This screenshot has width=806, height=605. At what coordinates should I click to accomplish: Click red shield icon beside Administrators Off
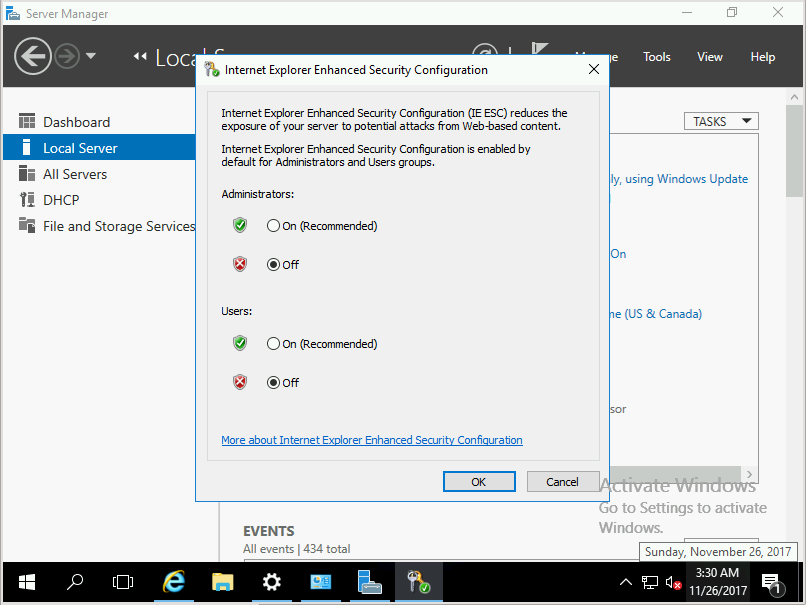240,264
